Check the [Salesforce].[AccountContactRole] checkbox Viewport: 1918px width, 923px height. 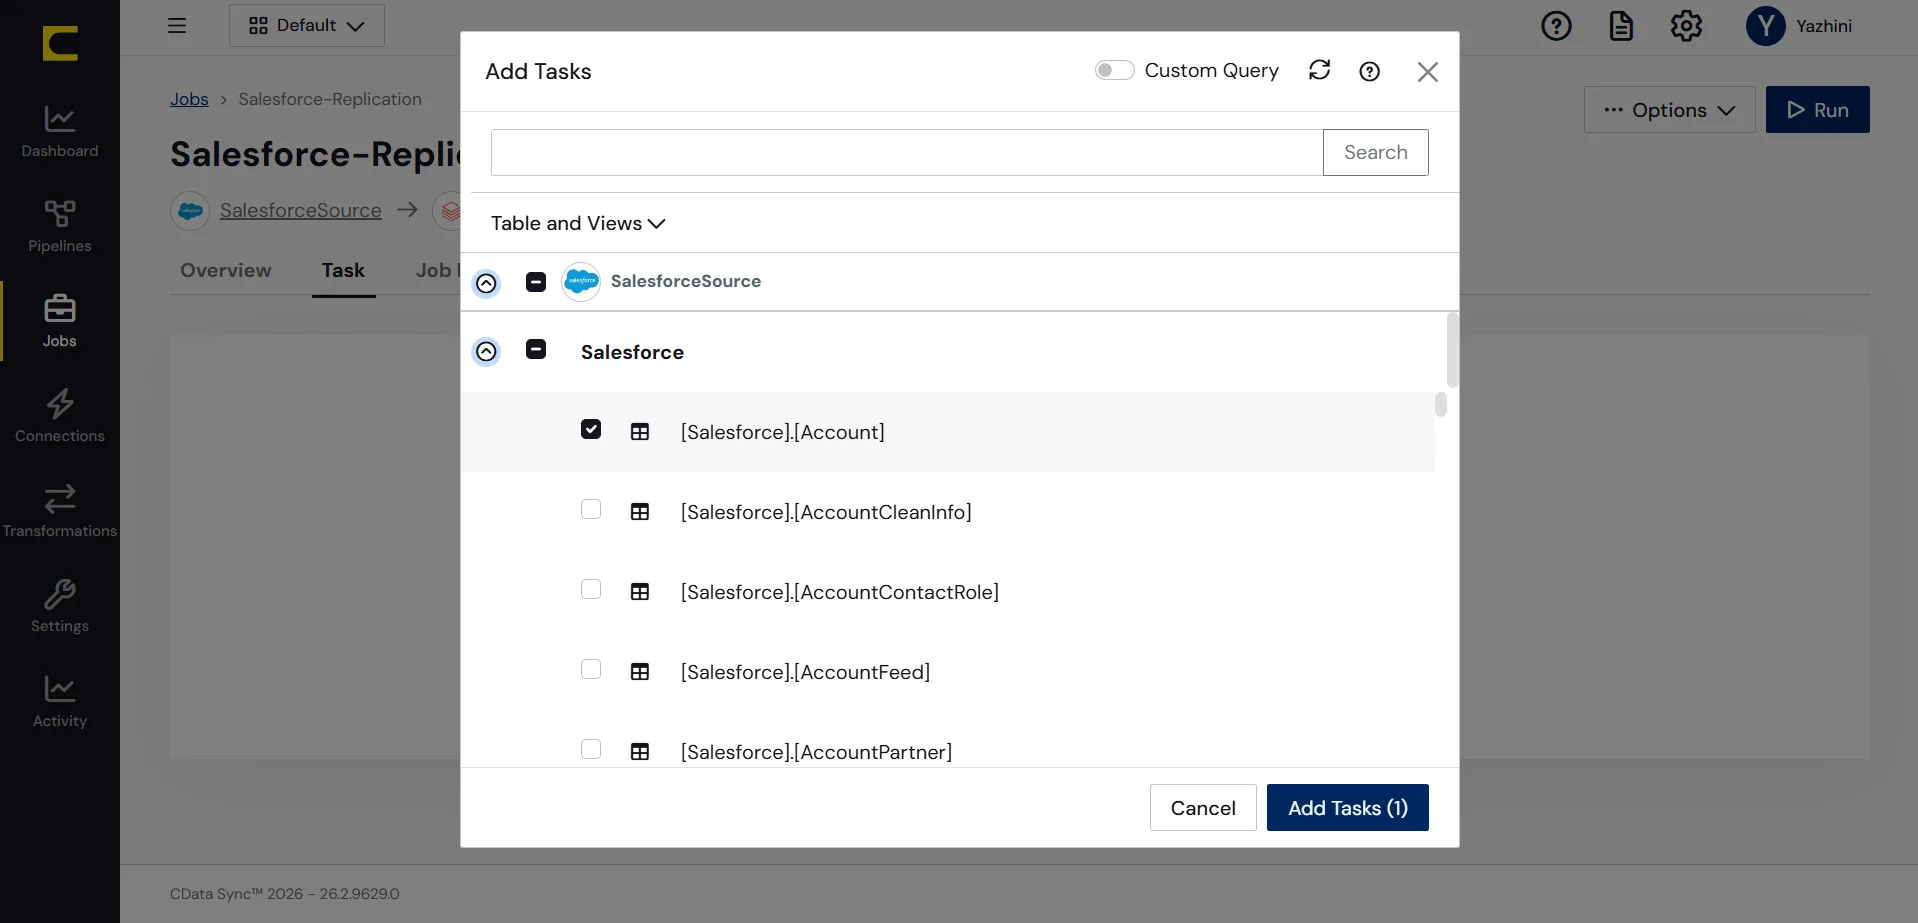tap(591, 589)
